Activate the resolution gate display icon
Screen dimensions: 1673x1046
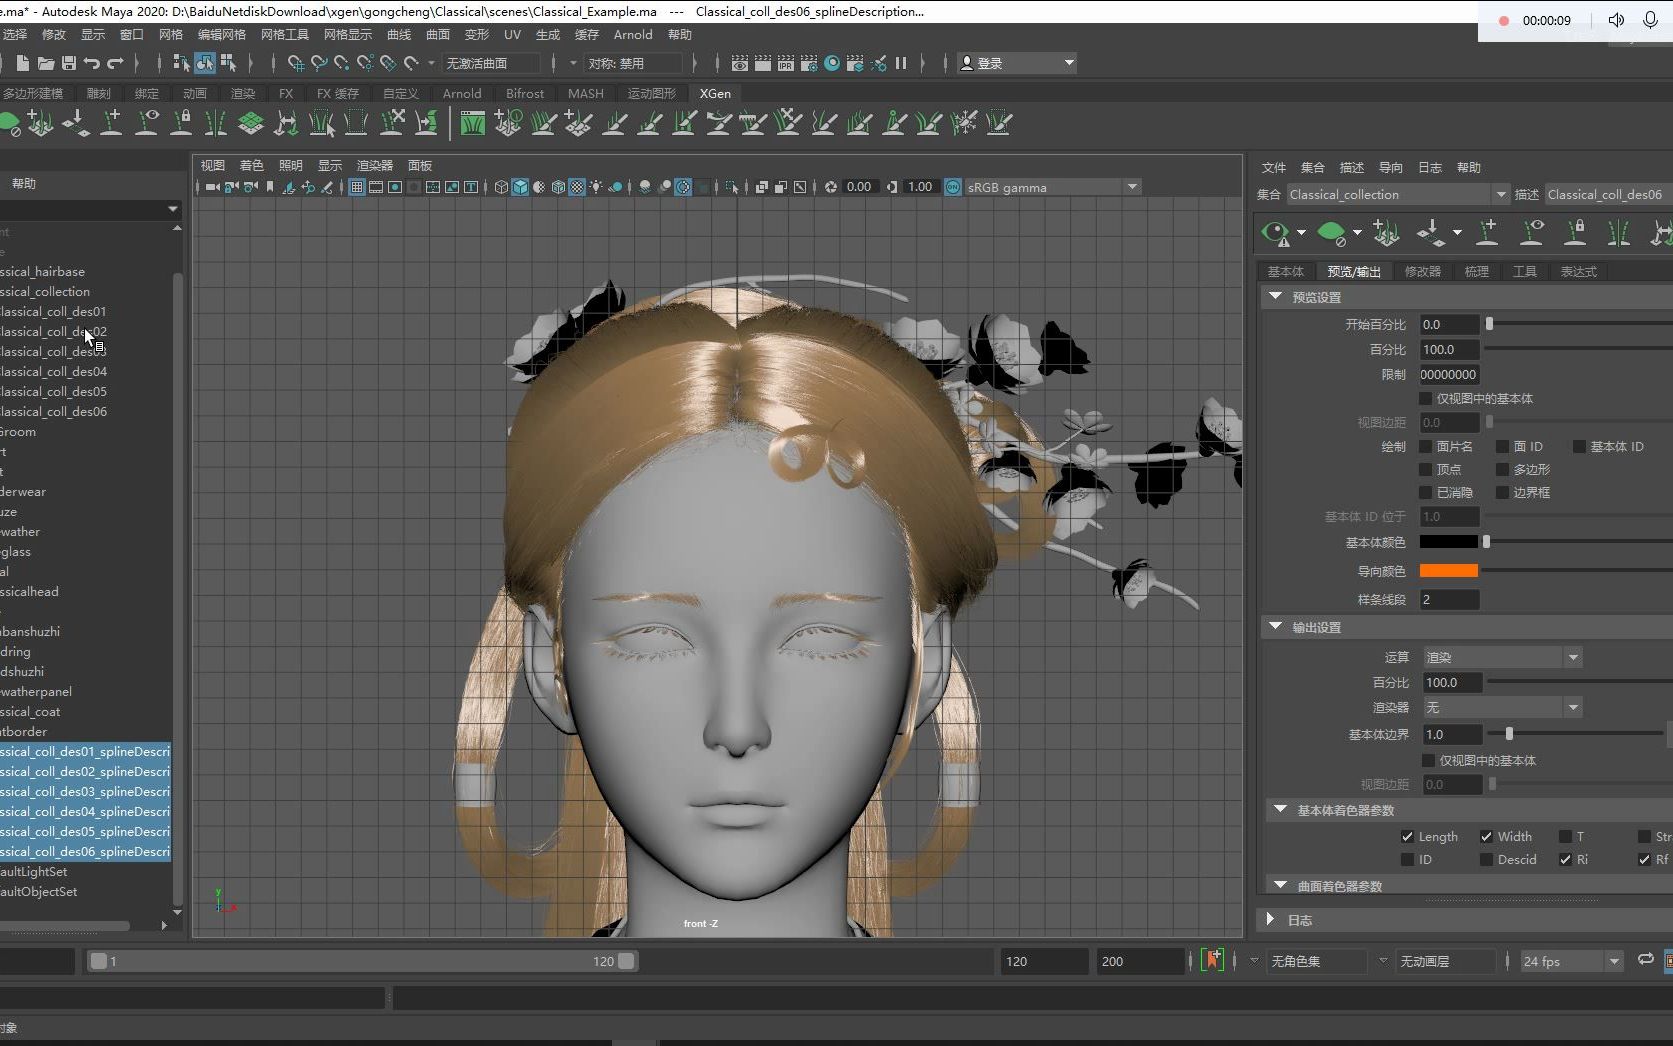394,187
